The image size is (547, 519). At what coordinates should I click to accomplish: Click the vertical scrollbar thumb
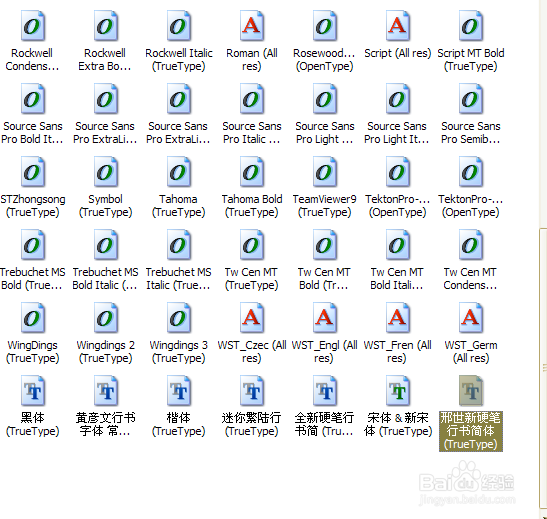click(x=543, y=368)
